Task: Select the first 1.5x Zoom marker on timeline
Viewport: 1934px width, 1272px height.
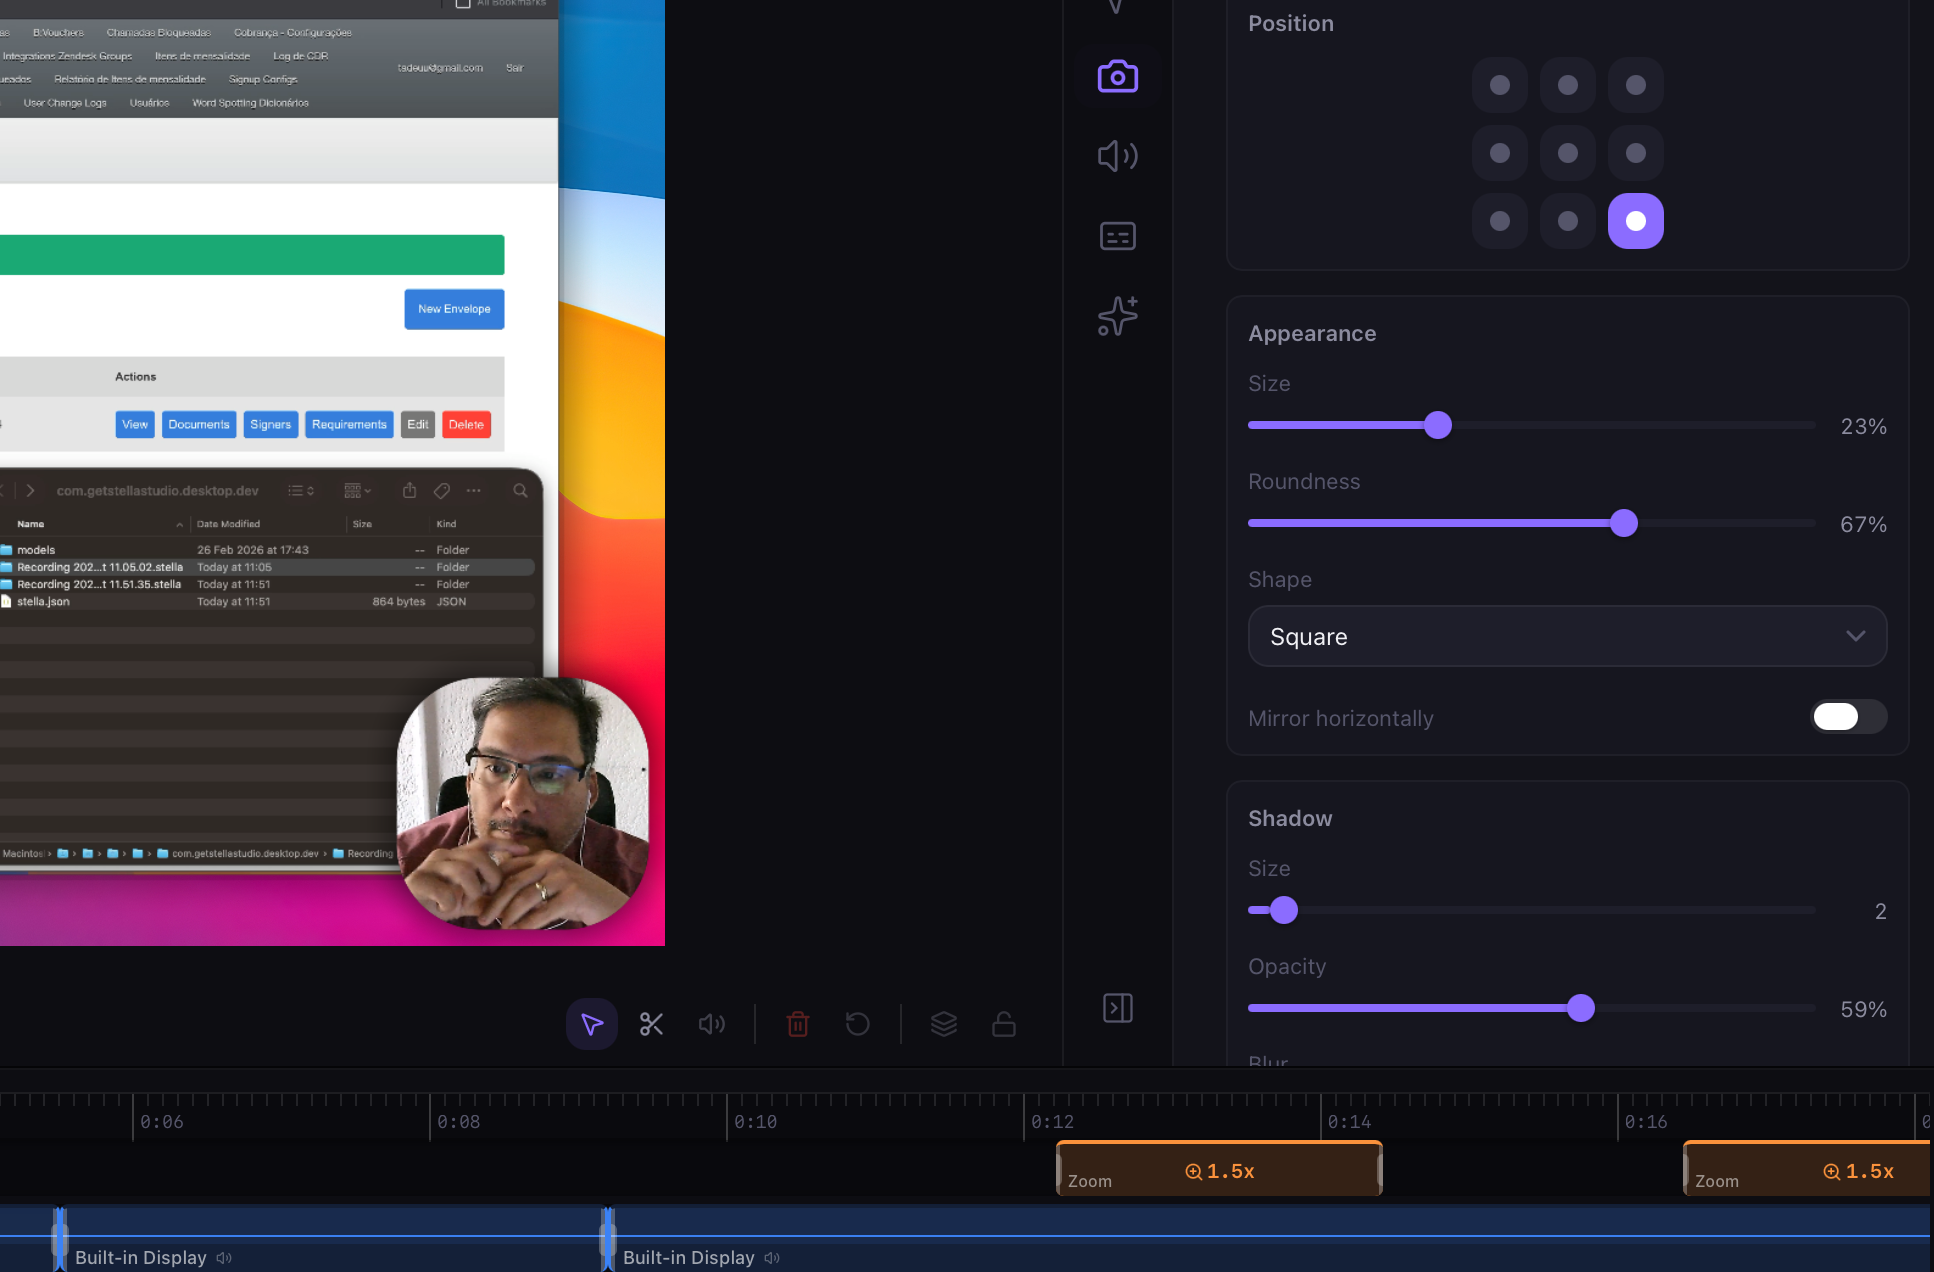Action: coord(1218,1170)
